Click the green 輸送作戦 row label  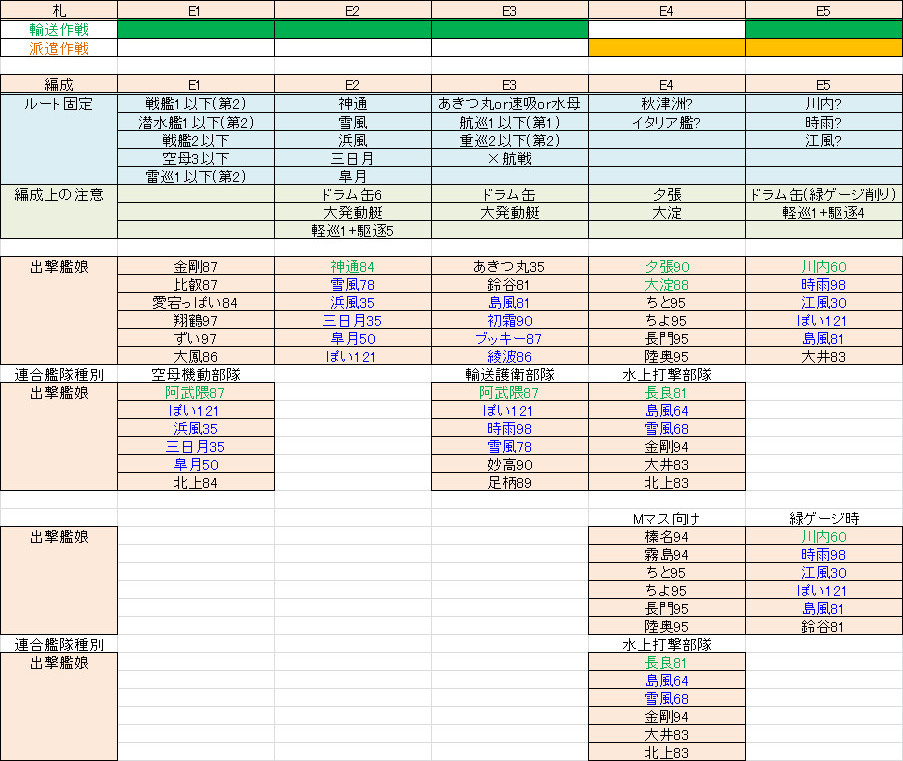pyautogui.click(x=59, y=29)
